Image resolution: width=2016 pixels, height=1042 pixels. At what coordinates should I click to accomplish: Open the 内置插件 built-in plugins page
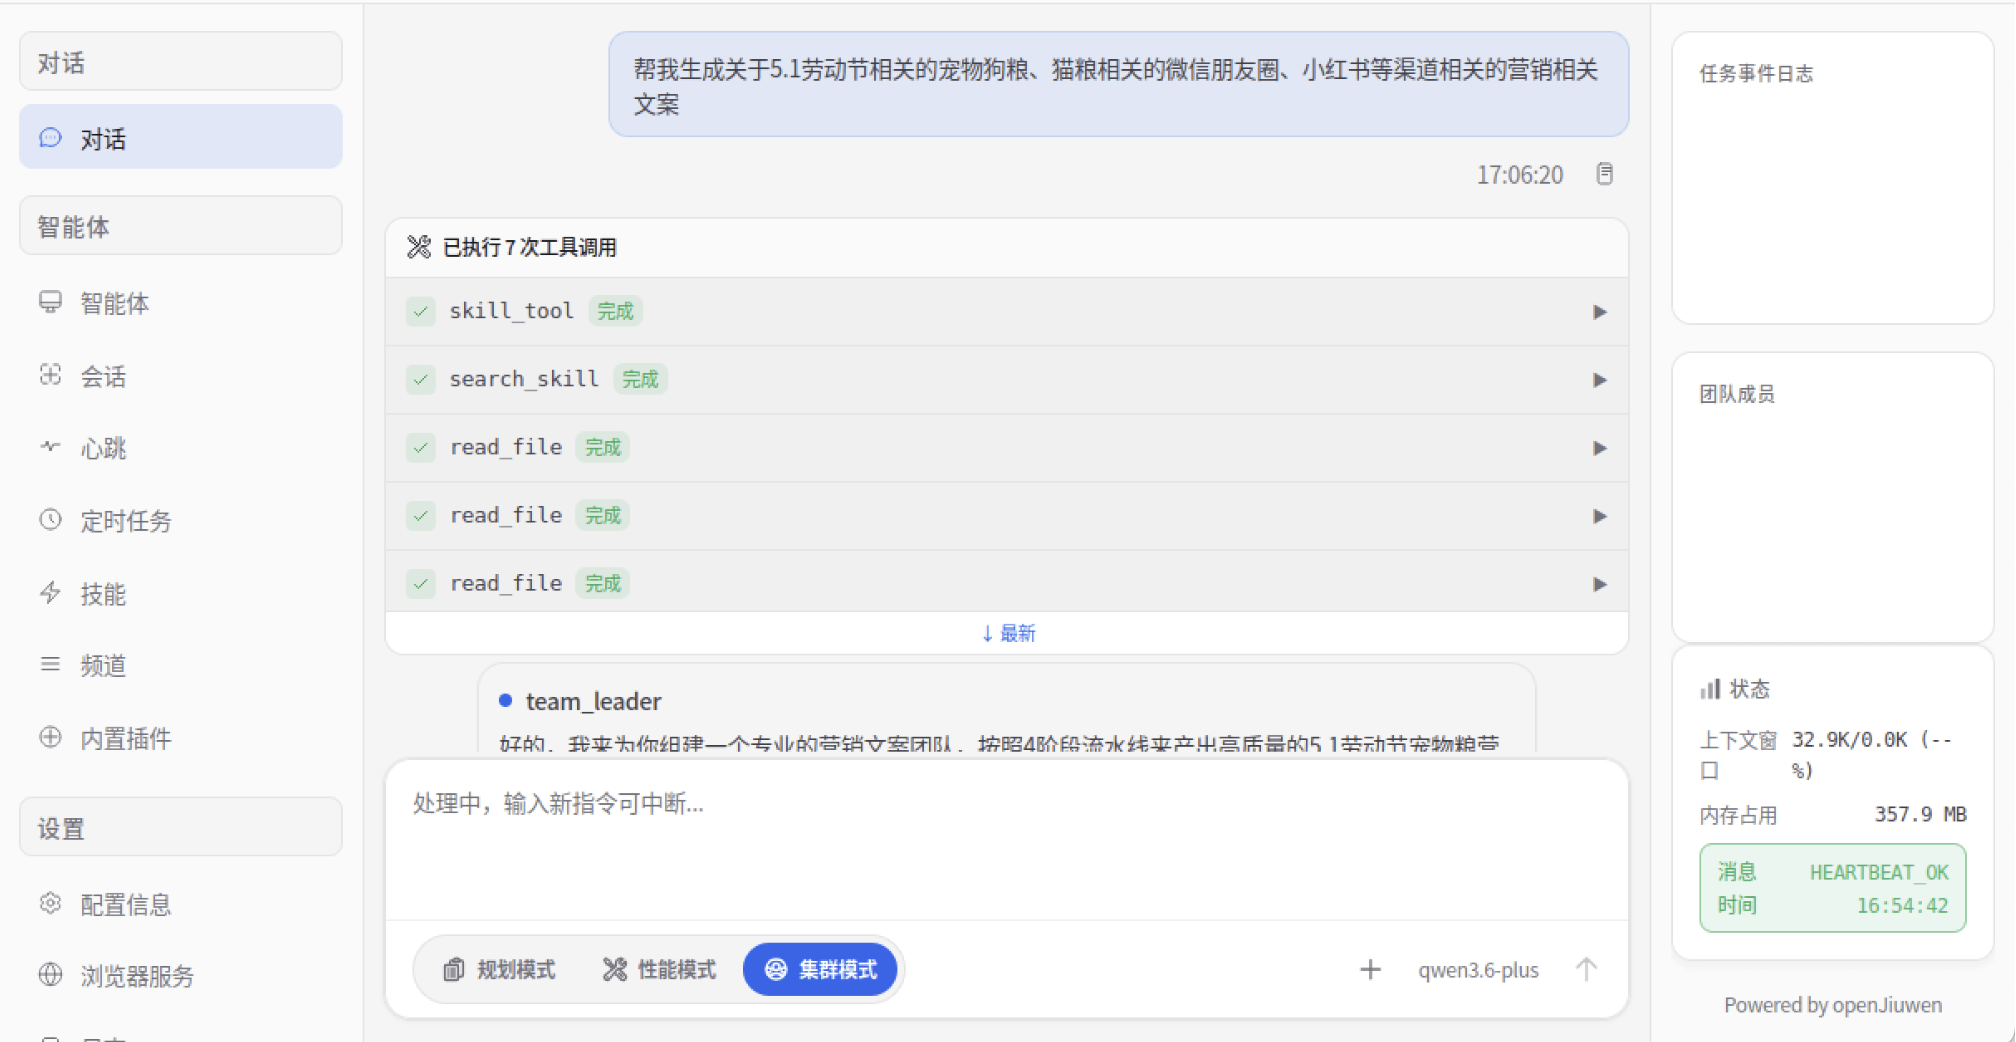tap(181, 738)
